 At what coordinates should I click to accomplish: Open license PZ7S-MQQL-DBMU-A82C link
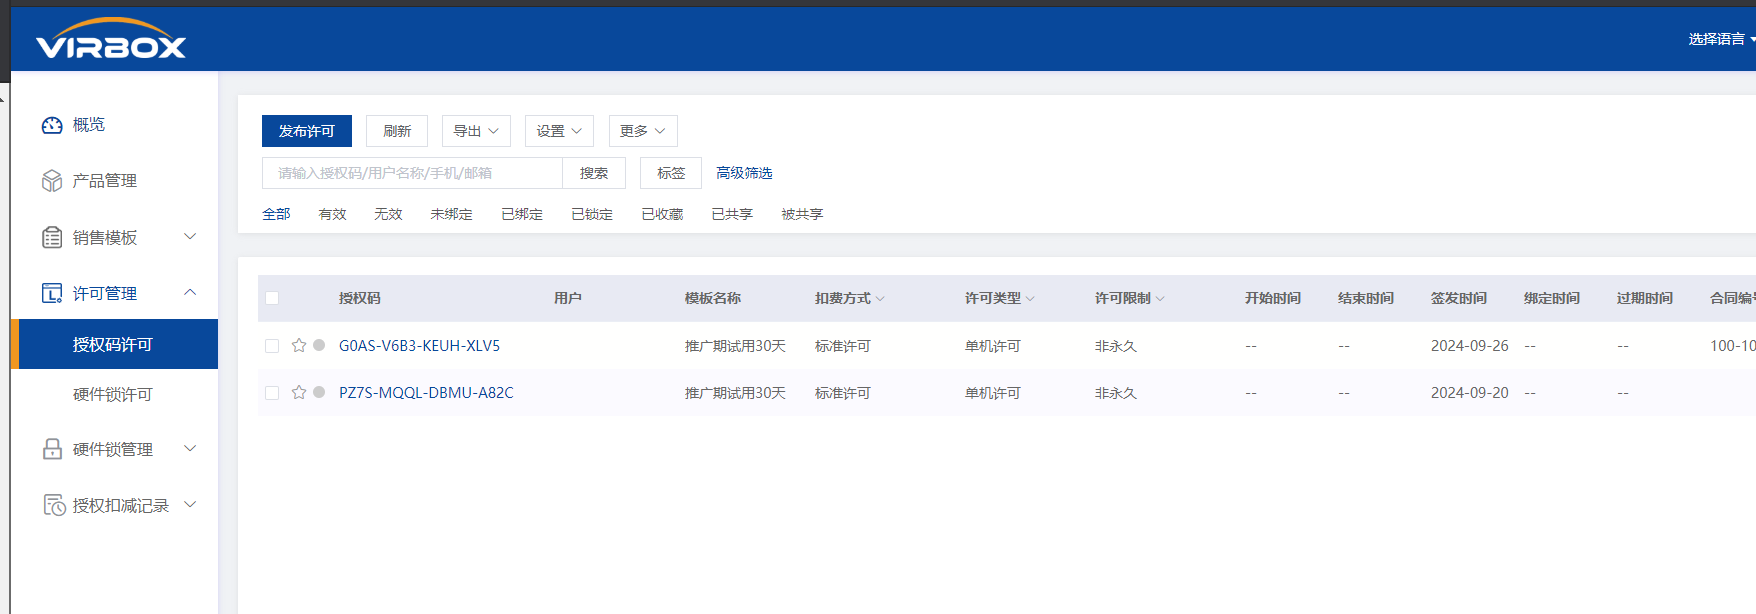426,393
